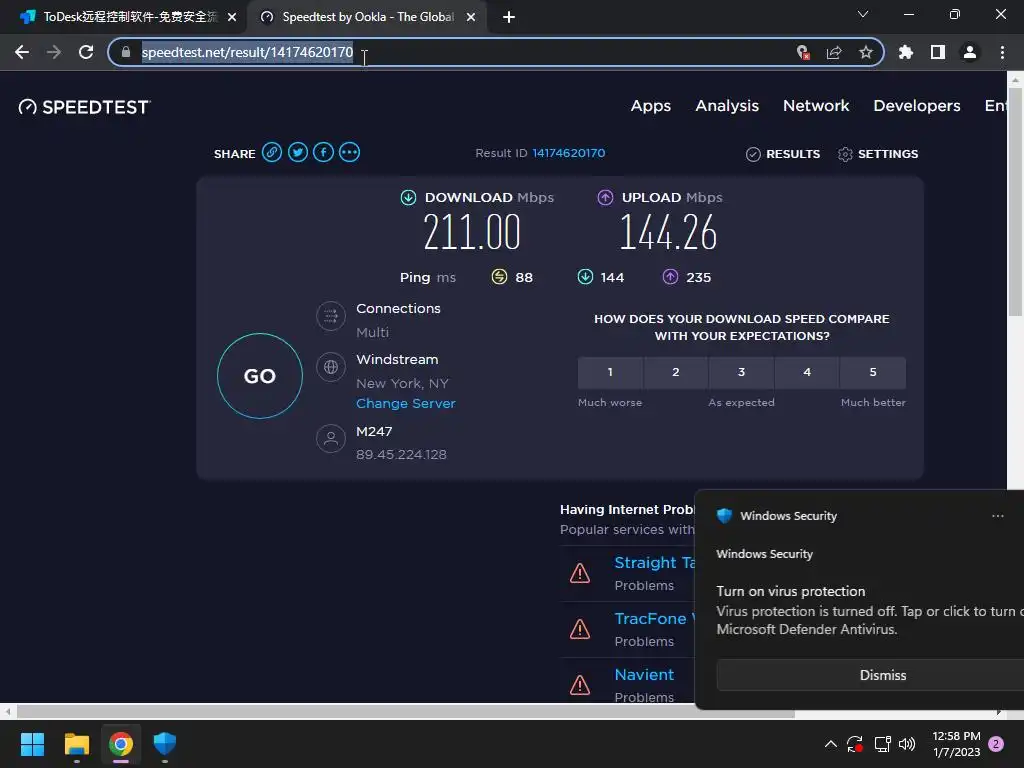This screenshot has height=768, width=1024.
Task: Rate download speed as 2
Action: point(676,372)
